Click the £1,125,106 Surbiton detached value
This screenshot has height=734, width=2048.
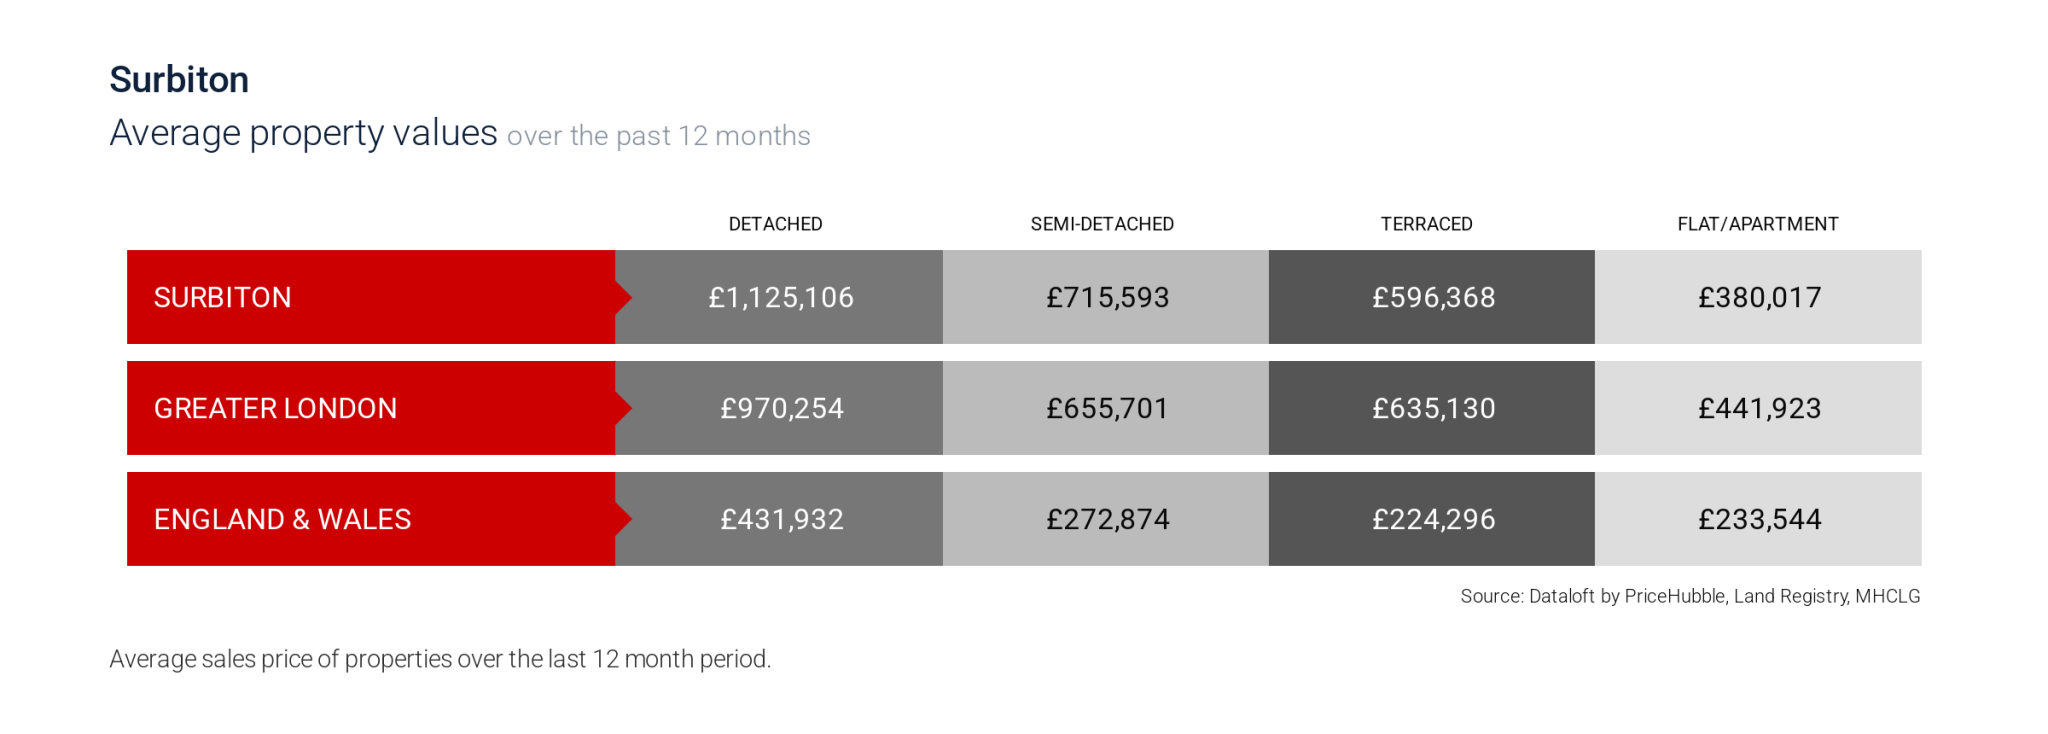[x=781, y=297]
